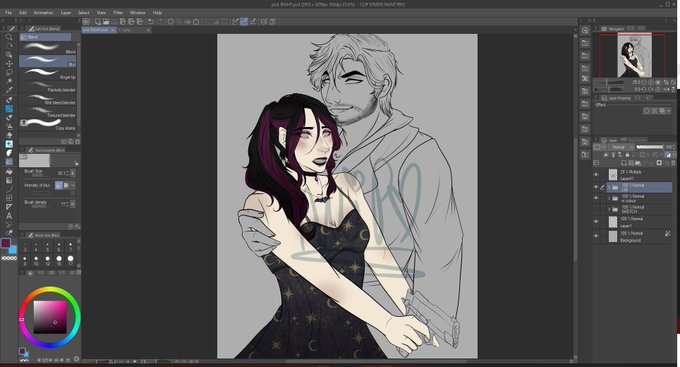This screenshot has width=680, height=367.
Task: Click the Undo arrow icon
Action: click(x=151, y=22)
